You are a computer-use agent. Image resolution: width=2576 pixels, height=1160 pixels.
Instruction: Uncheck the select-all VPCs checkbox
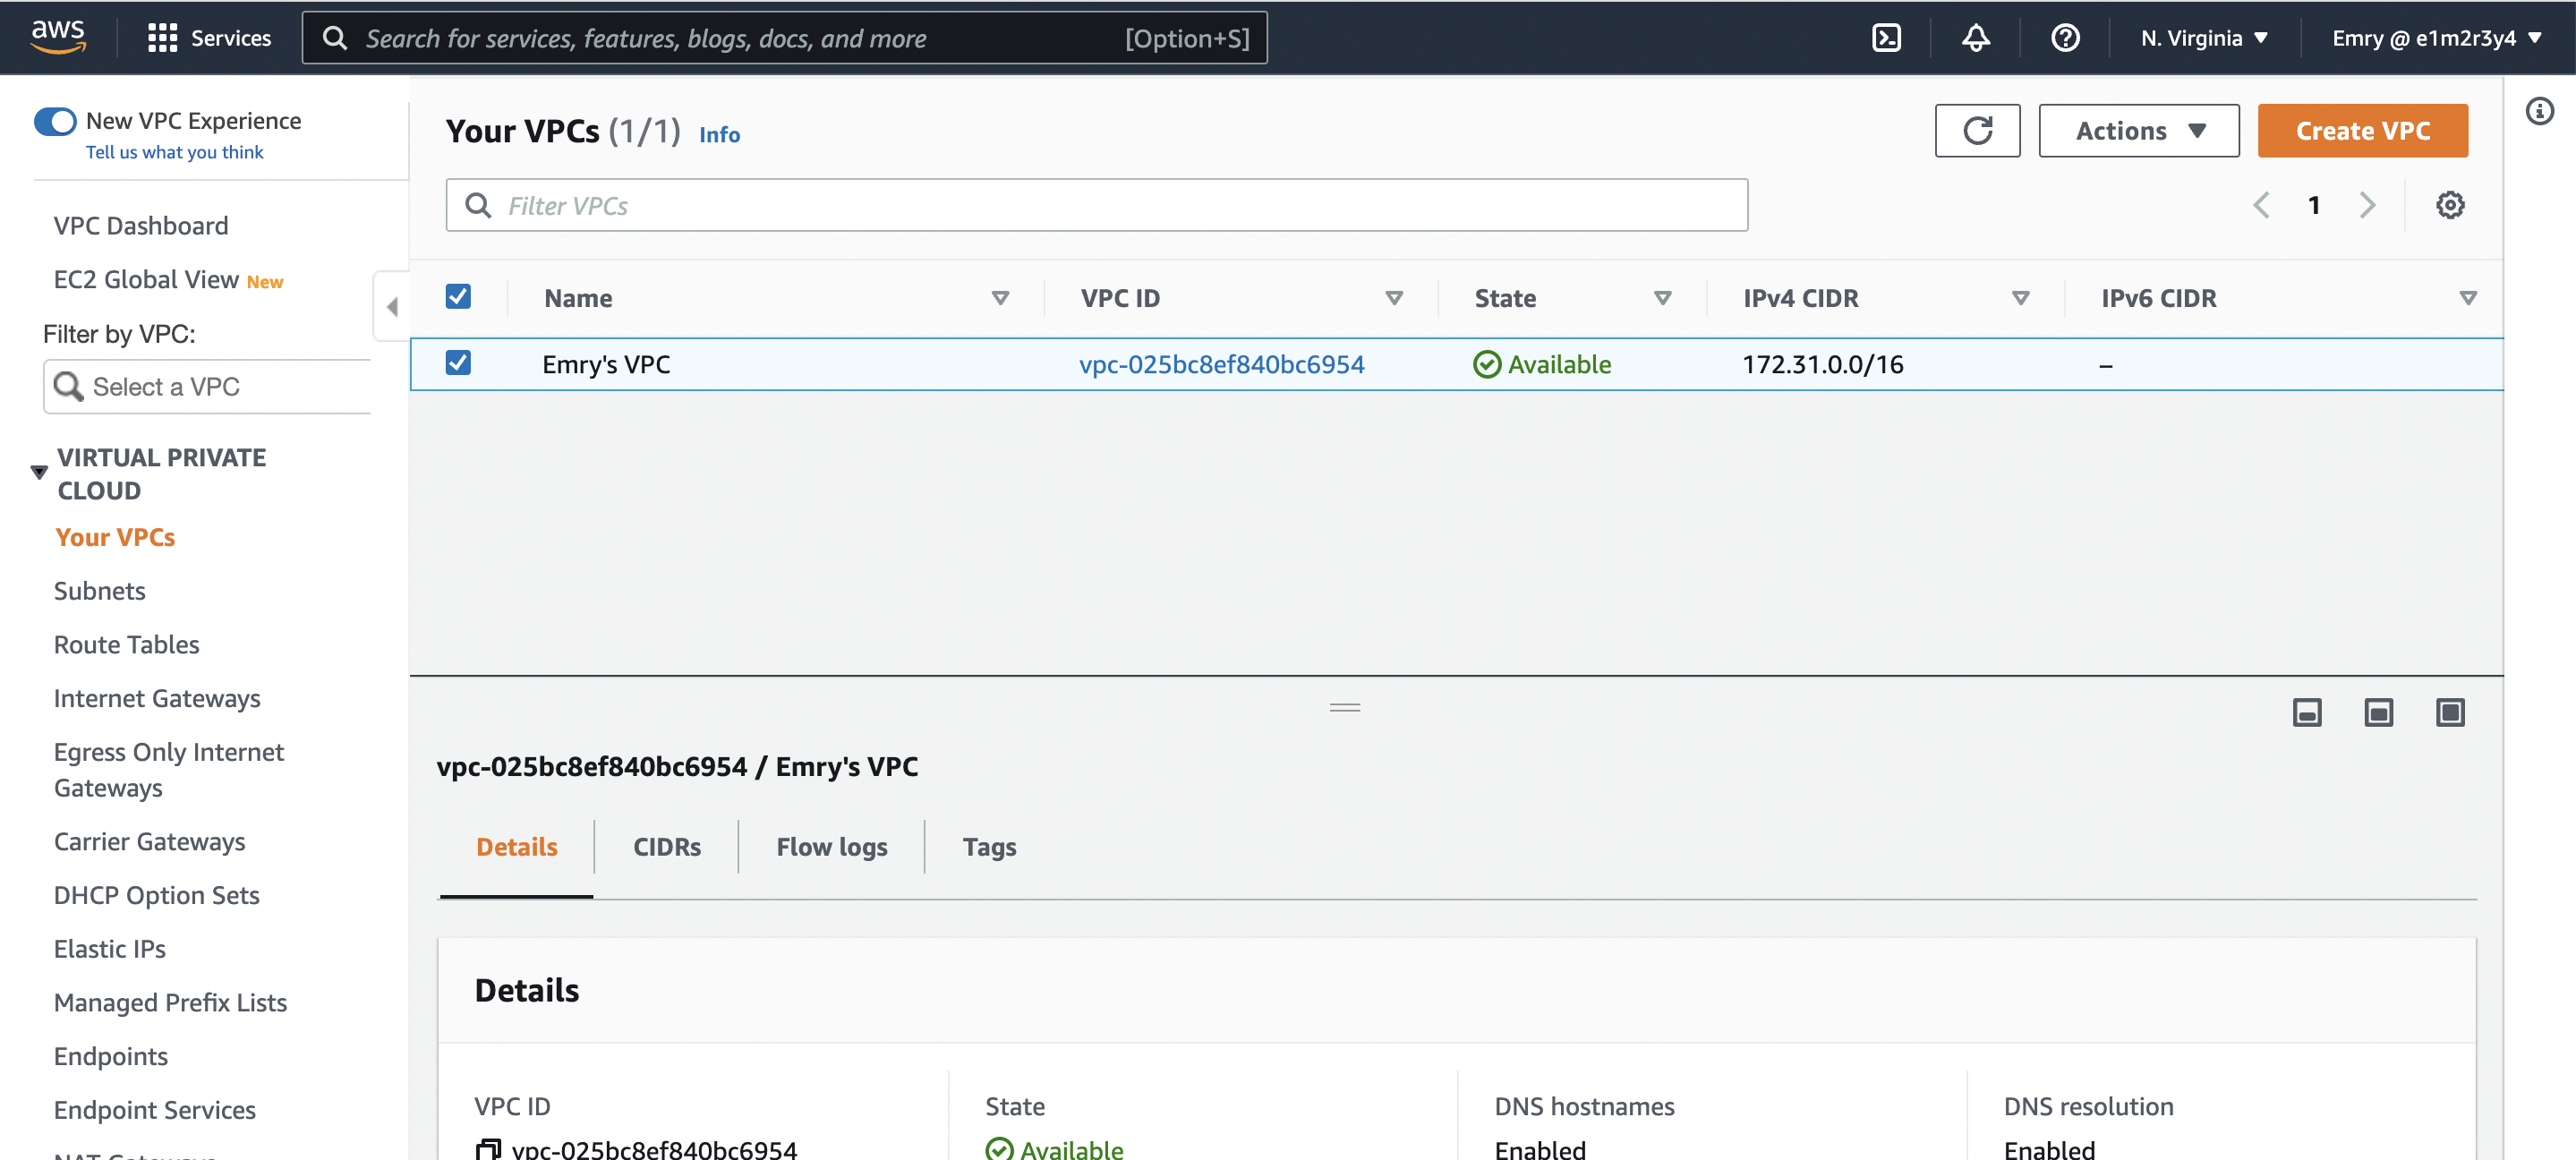(458, 297)
